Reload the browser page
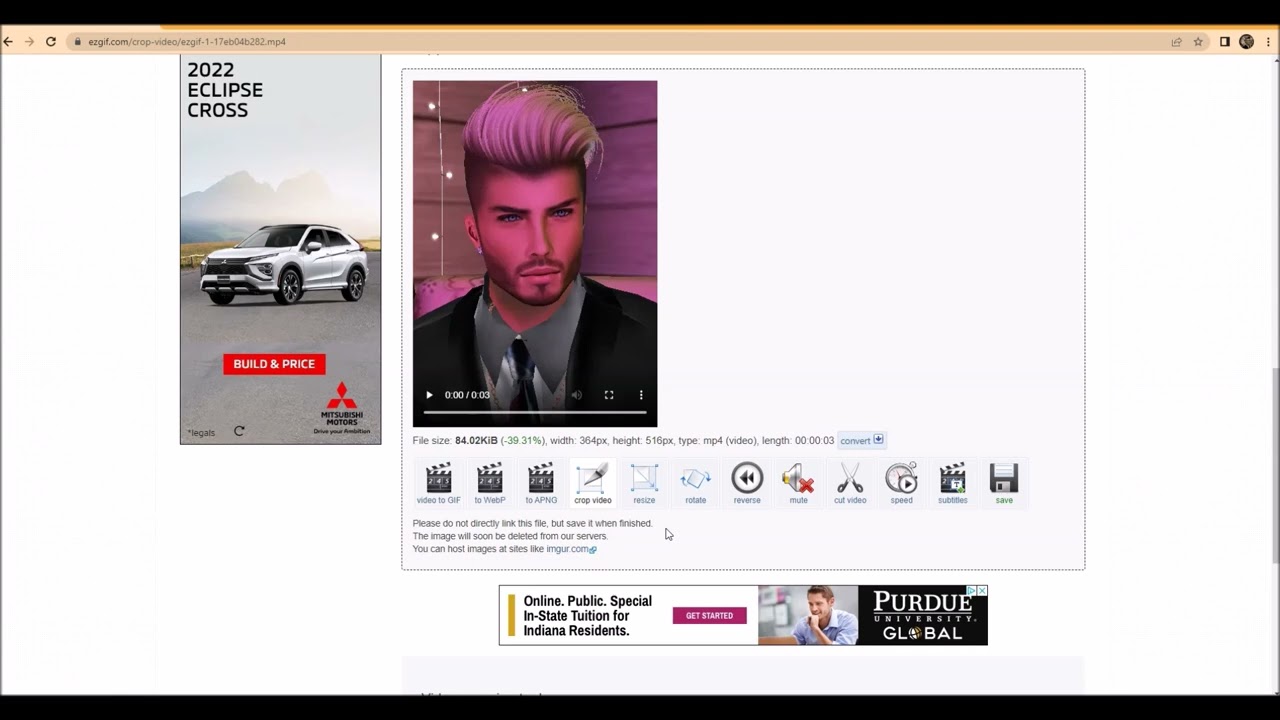1280x720 pixels. pyautogui.click(x=51, y=42)
